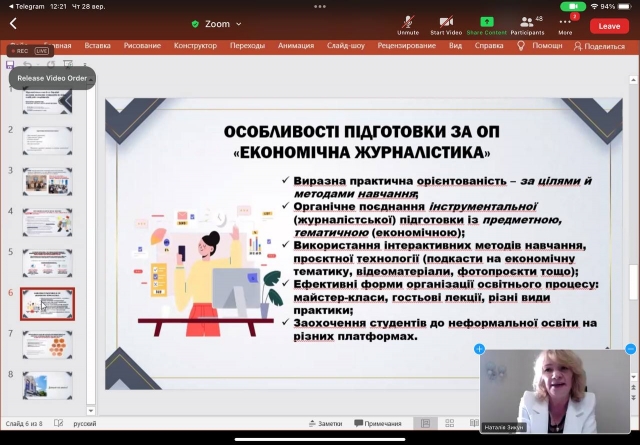Image resolution: width=640 pixels, height=445 pixels.
Task: Click the previous slide double-arrow
Action: point(633,387)
